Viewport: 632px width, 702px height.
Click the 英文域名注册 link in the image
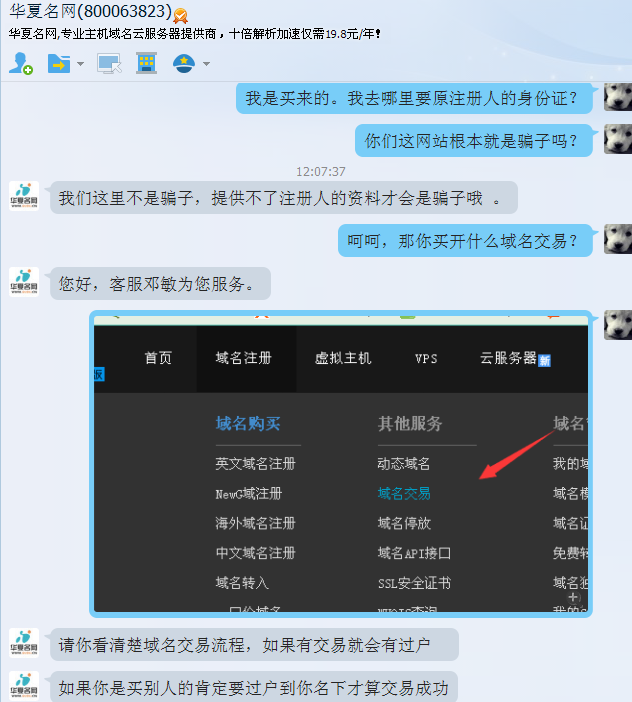[255, 464]
